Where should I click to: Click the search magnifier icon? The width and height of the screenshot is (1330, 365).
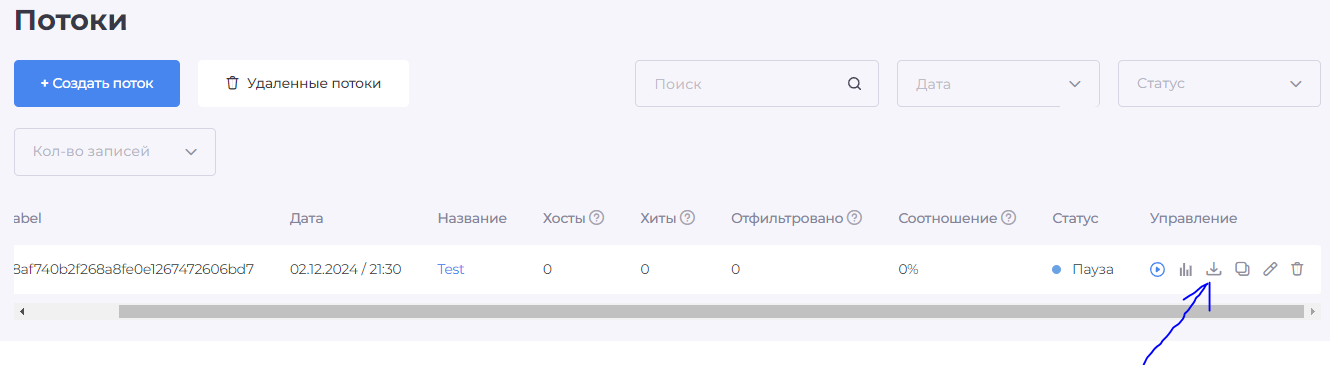pos(854,84)
